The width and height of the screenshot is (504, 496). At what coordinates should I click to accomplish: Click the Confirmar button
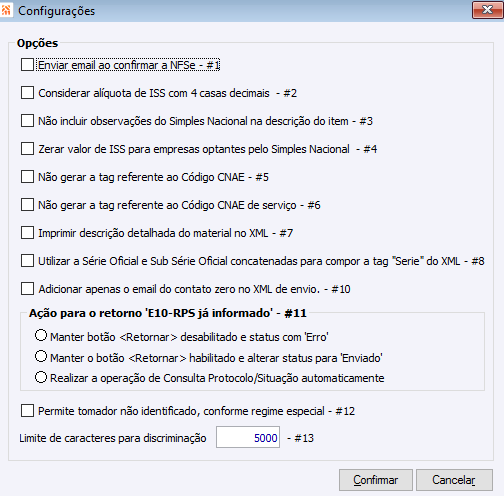(x=376, y=480)
